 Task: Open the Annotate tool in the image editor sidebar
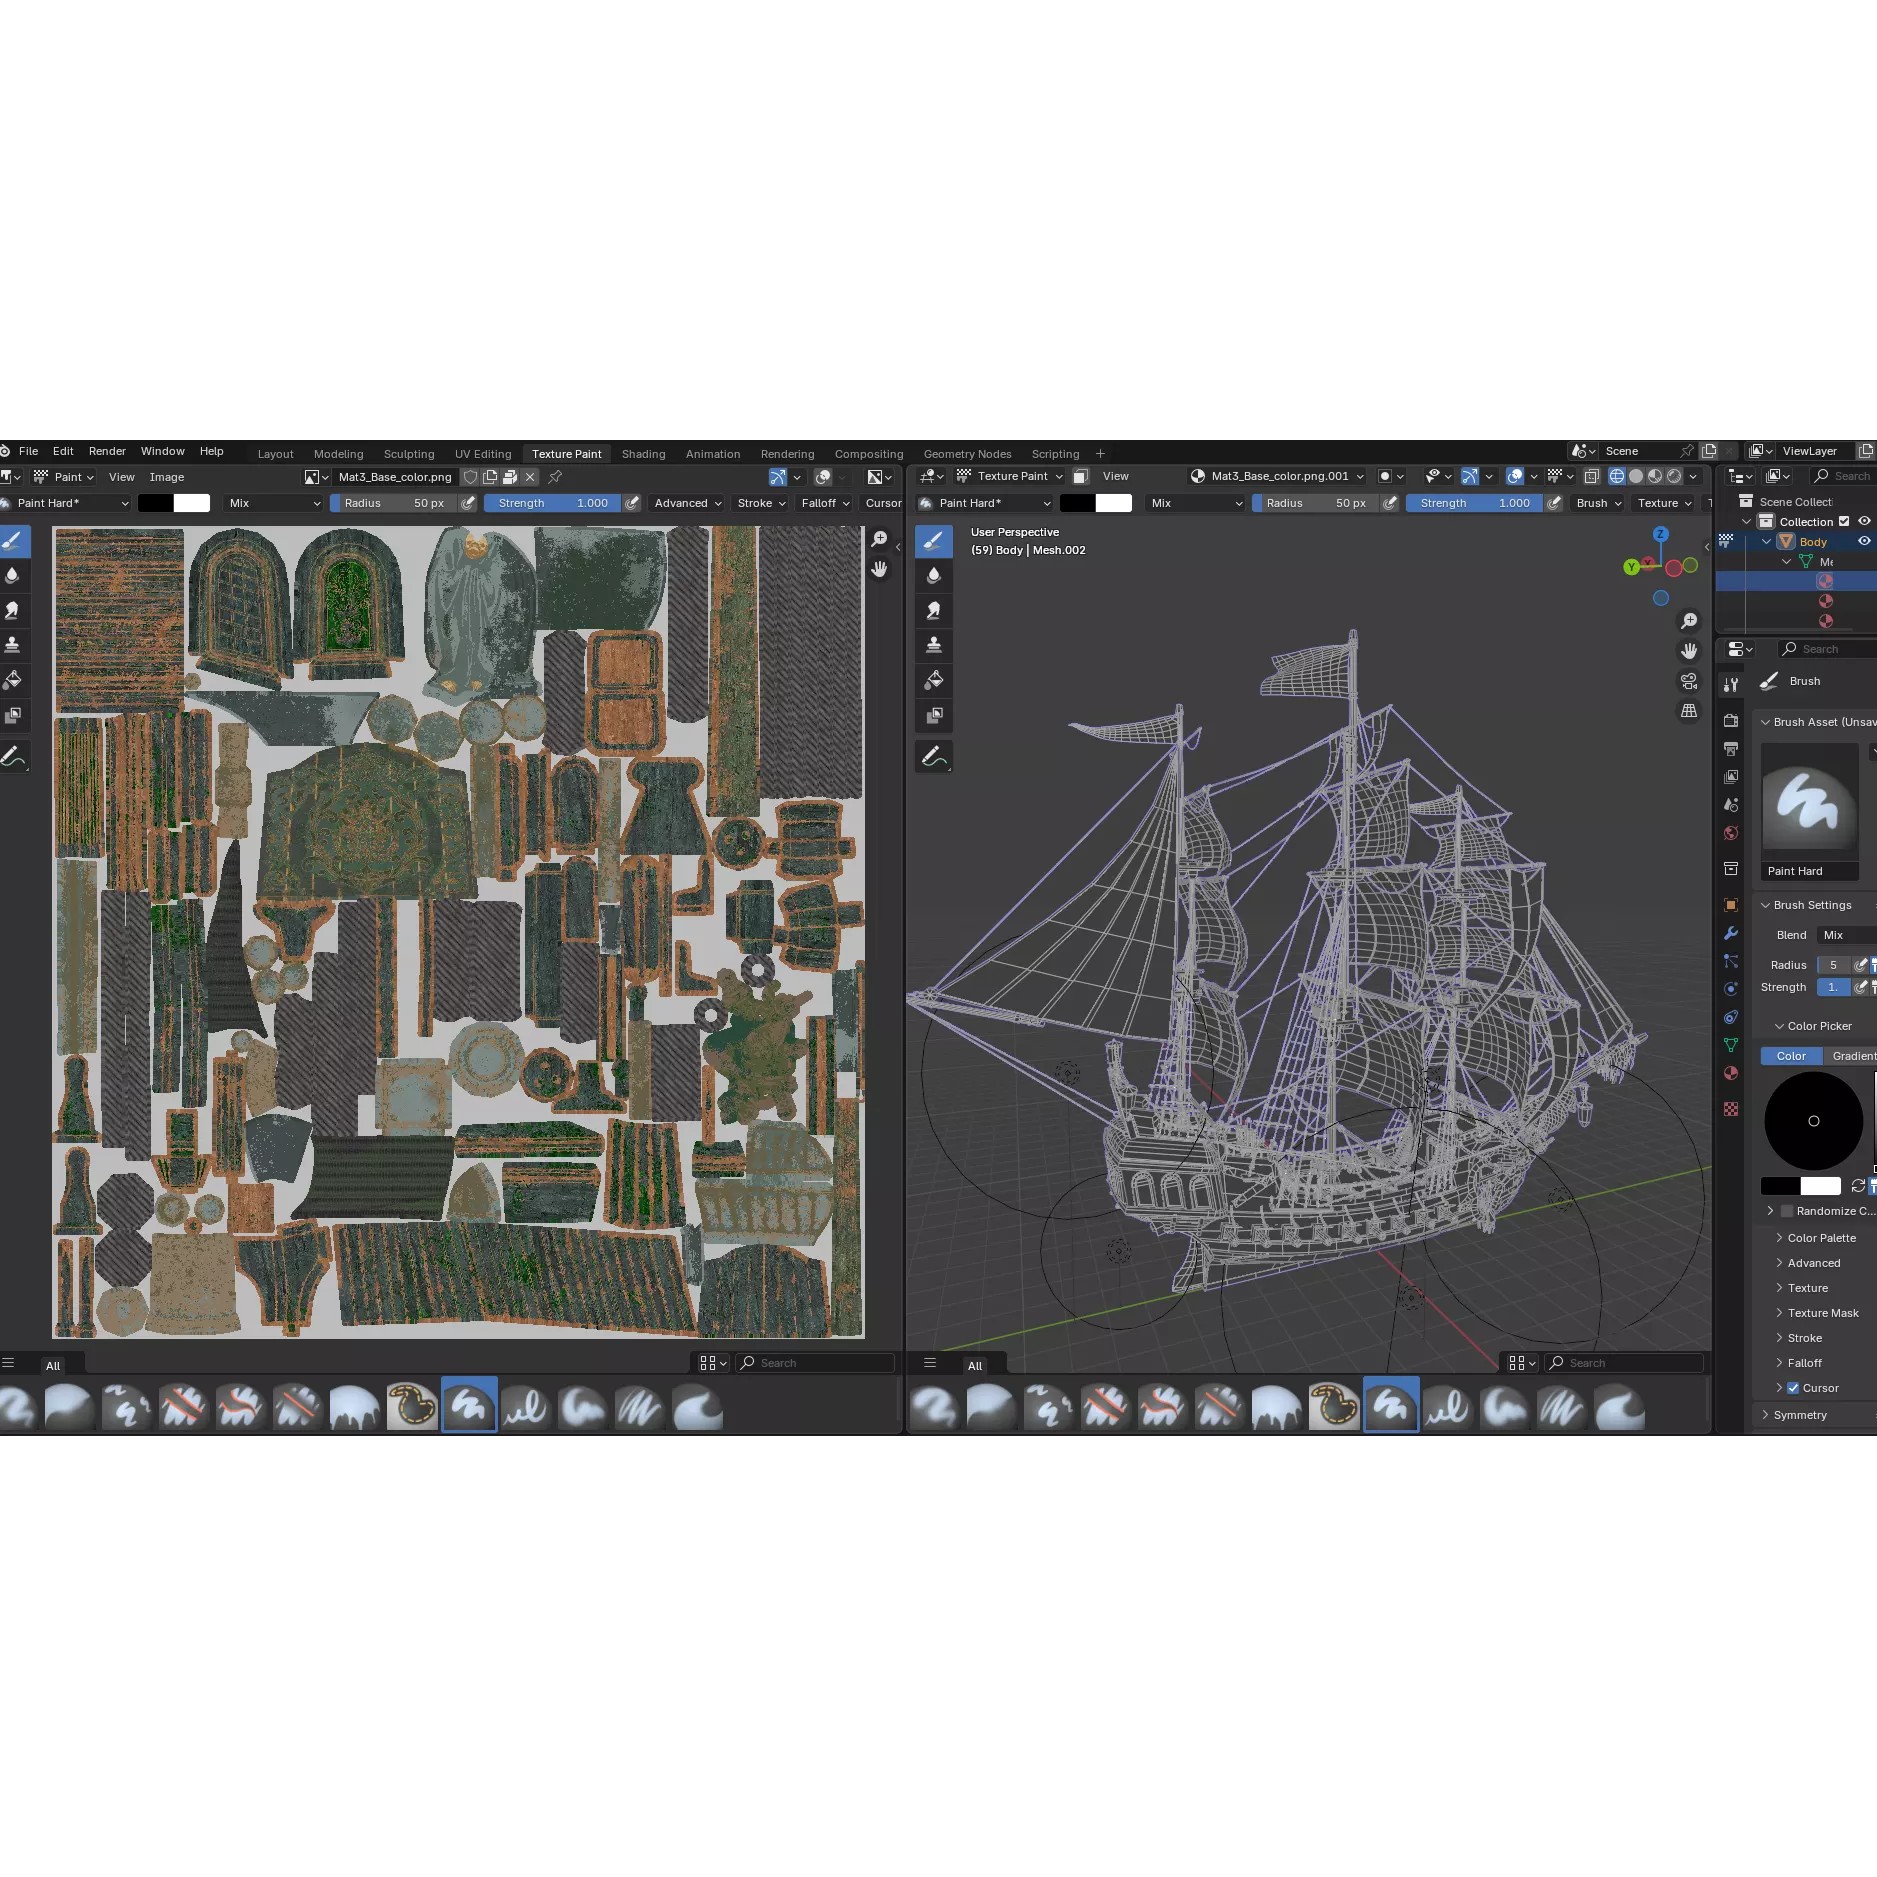(14, 757)
